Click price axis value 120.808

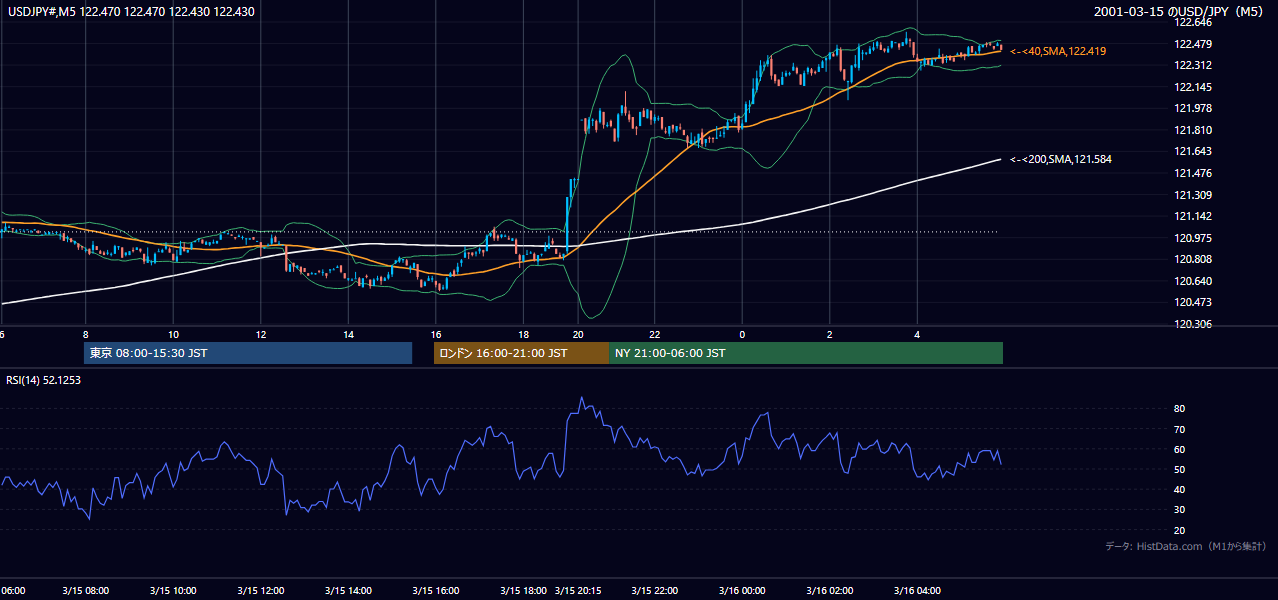click(x=1194, y=259)
